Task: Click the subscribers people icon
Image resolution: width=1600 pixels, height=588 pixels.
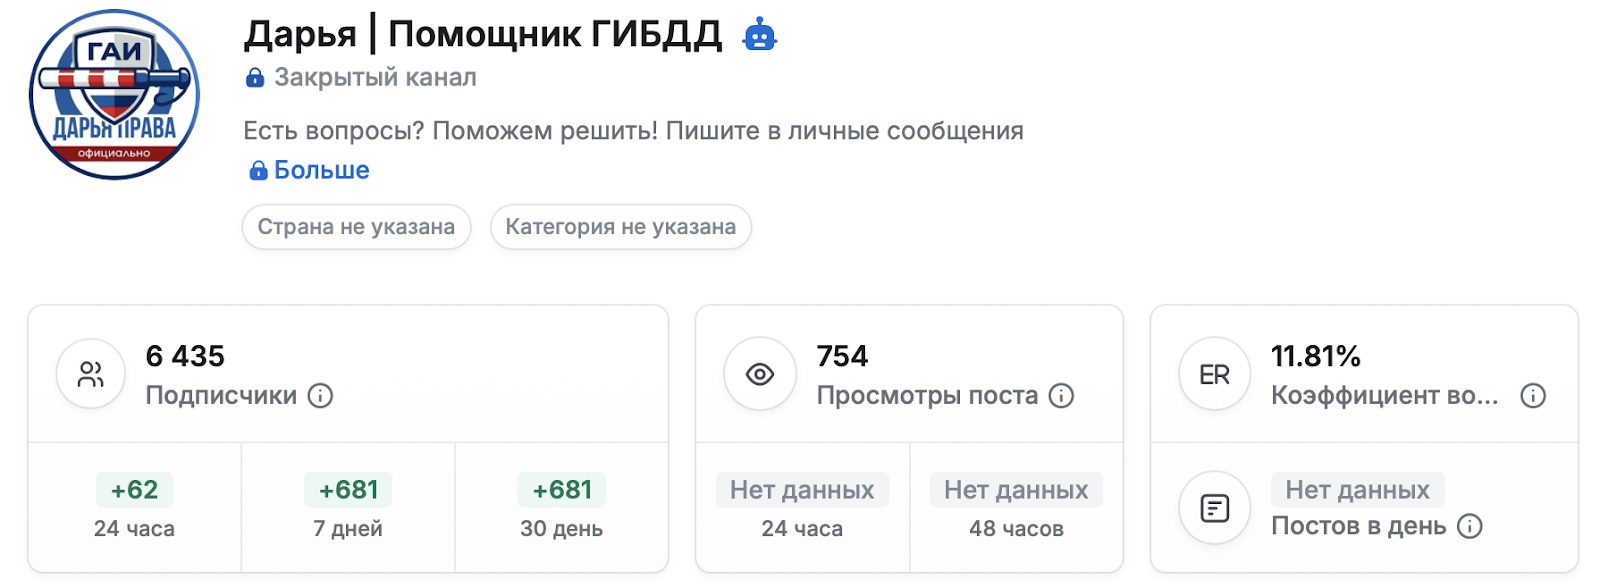Action: [91, 375]
